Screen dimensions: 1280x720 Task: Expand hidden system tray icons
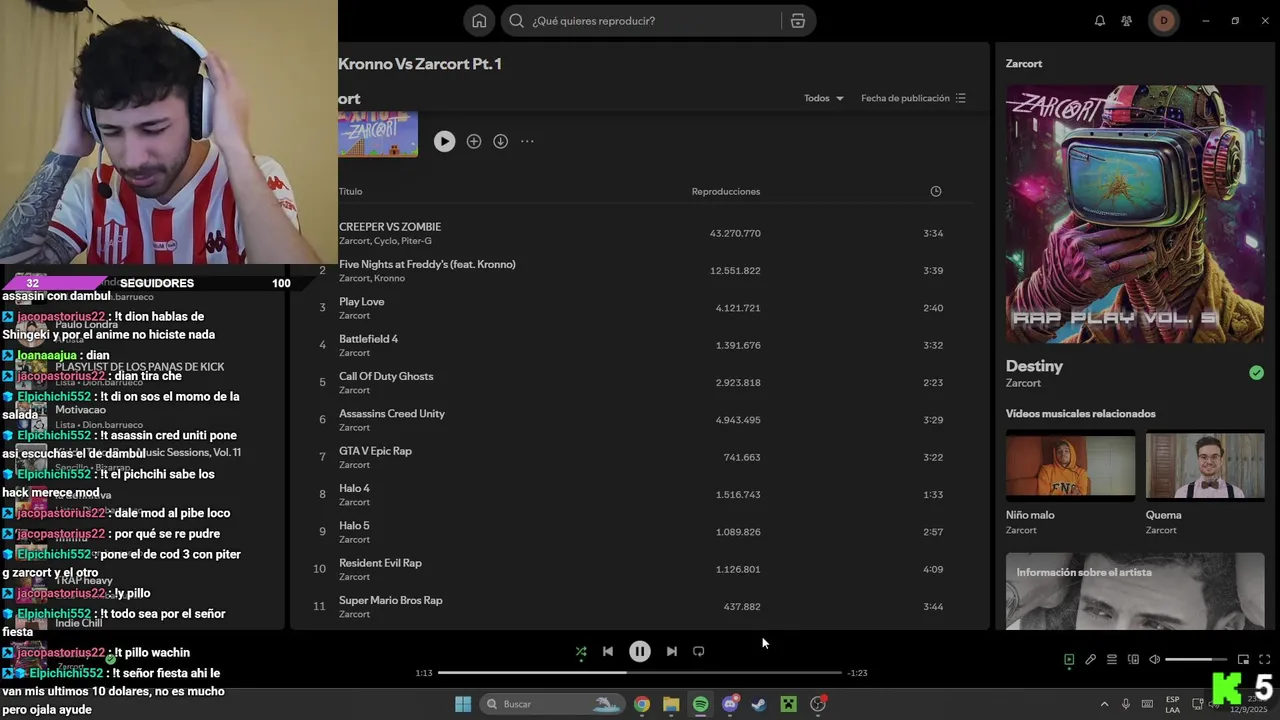click(1104, 704)
